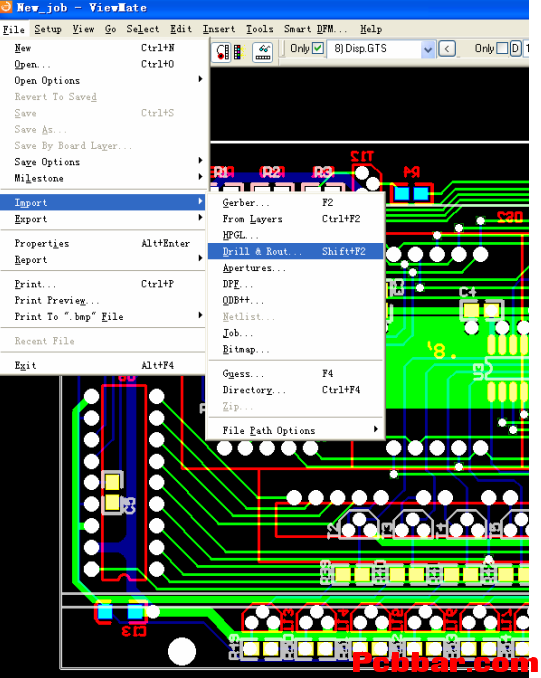Choose Print... from the File menu
Image resolution: width=541 pixels, height=678 pixels.
102,284
